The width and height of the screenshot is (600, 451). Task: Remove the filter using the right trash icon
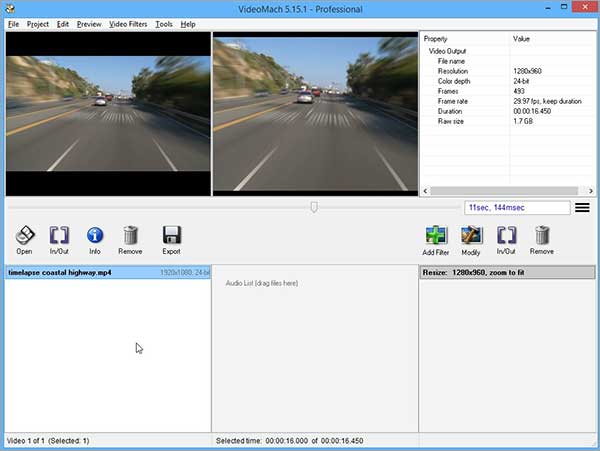[x=542, y=236]
